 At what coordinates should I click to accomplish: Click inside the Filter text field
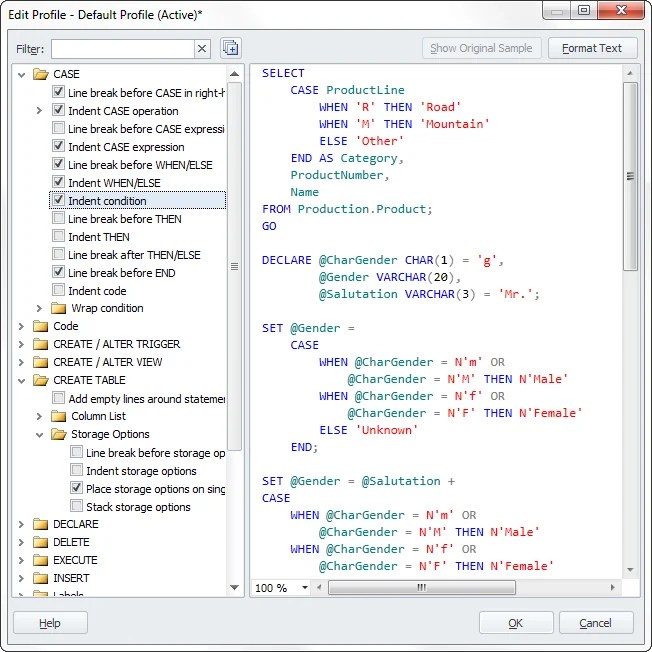pos(123,49)
